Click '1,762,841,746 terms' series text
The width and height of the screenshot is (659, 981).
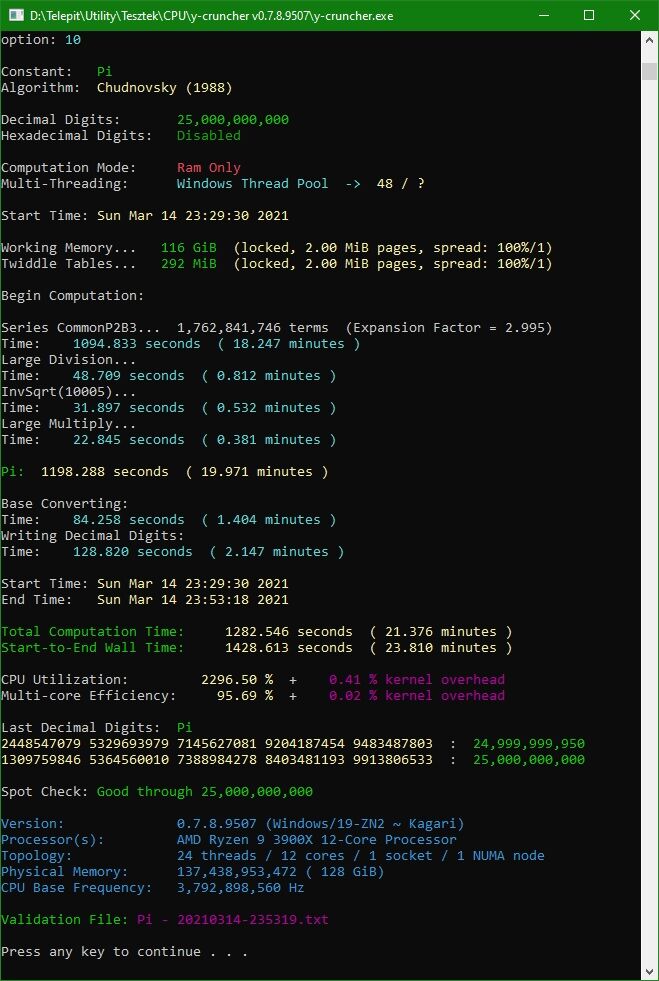coord(252,328)
